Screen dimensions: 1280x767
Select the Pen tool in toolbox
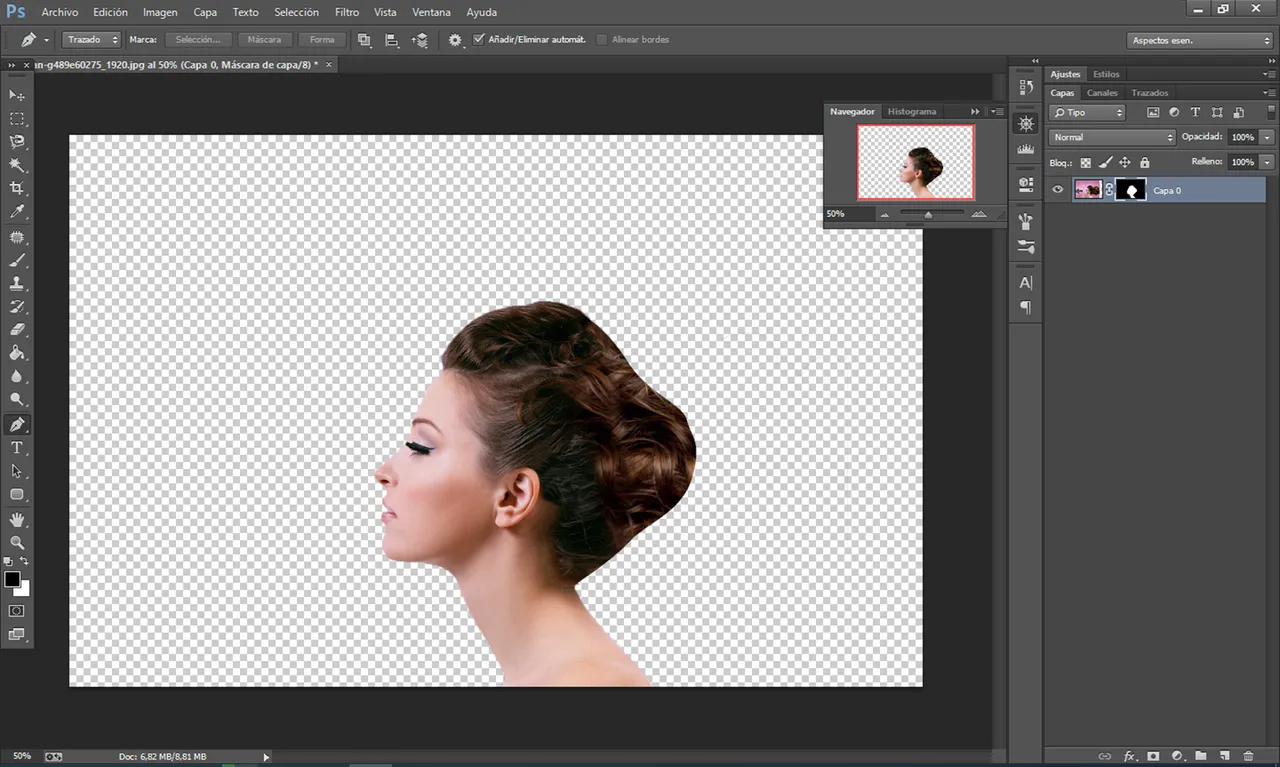pos(17,424)
